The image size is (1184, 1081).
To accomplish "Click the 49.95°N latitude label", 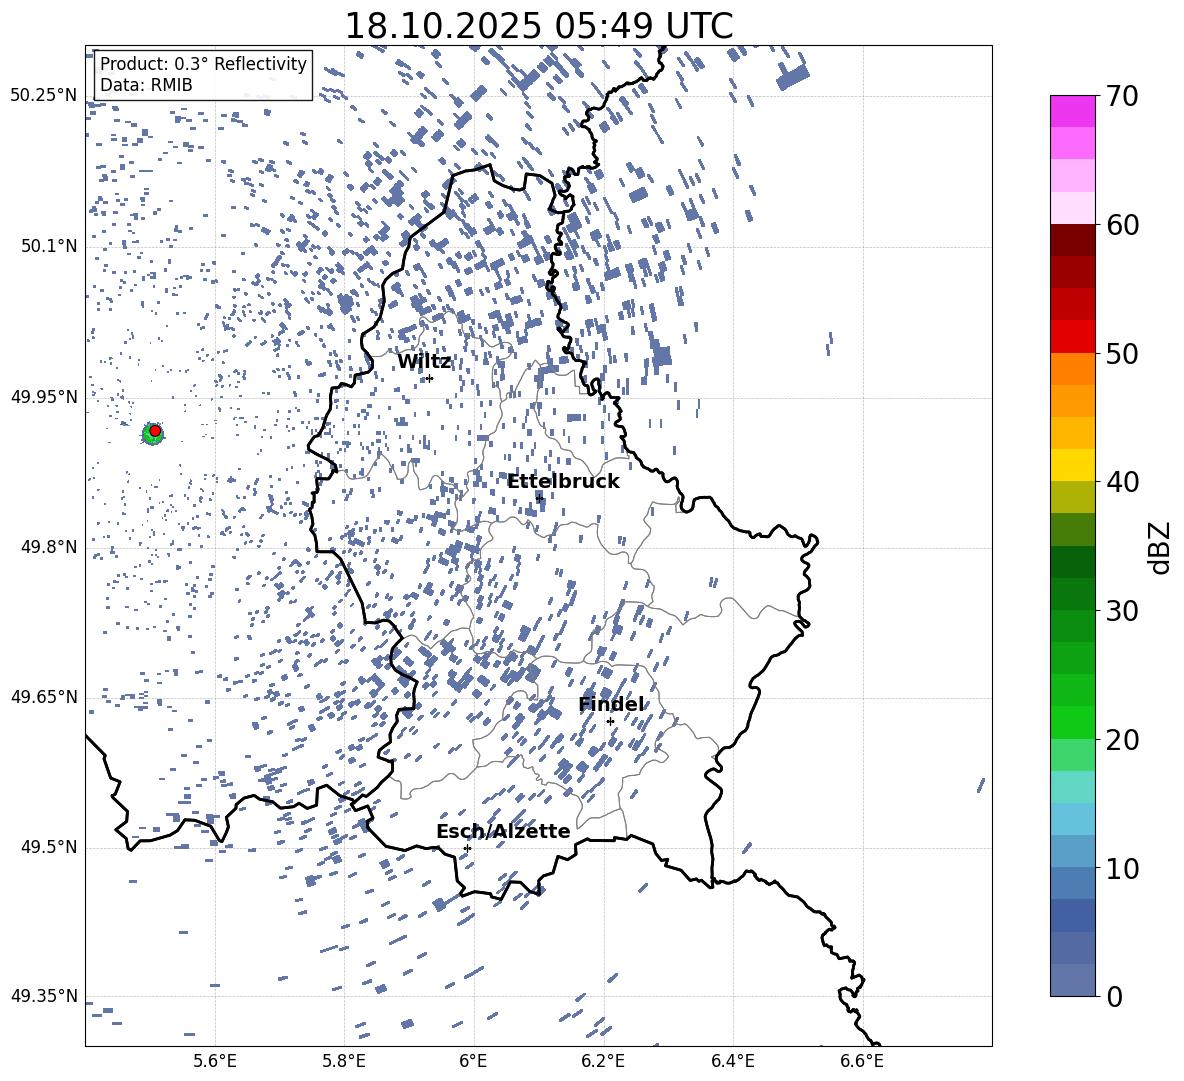I will coord(44,396).
